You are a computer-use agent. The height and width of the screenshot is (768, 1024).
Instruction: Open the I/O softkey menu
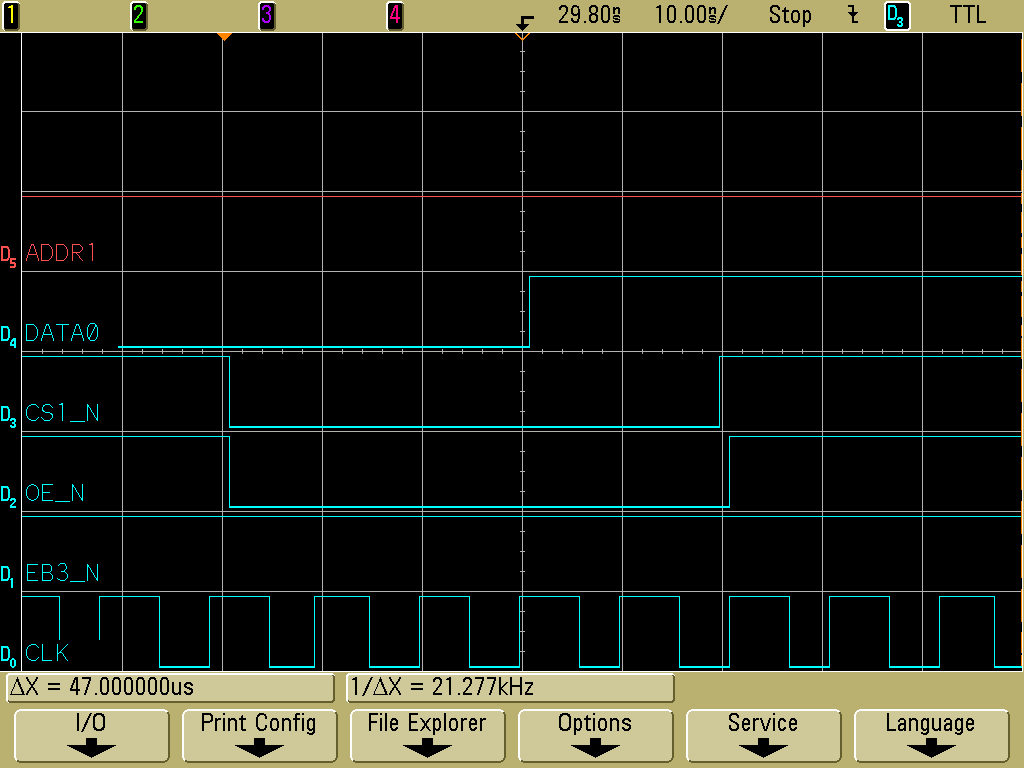[91, 735]
